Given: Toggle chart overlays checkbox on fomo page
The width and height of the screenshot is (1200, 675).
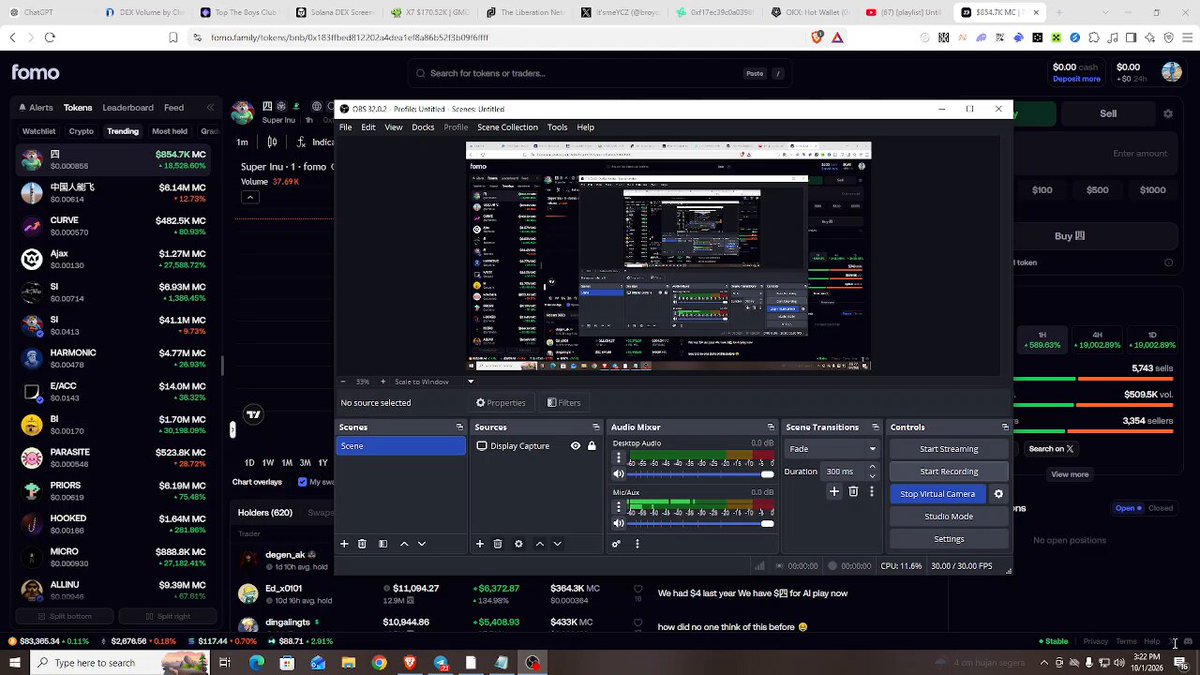Looking at the screenshot, I should (303, 482).
